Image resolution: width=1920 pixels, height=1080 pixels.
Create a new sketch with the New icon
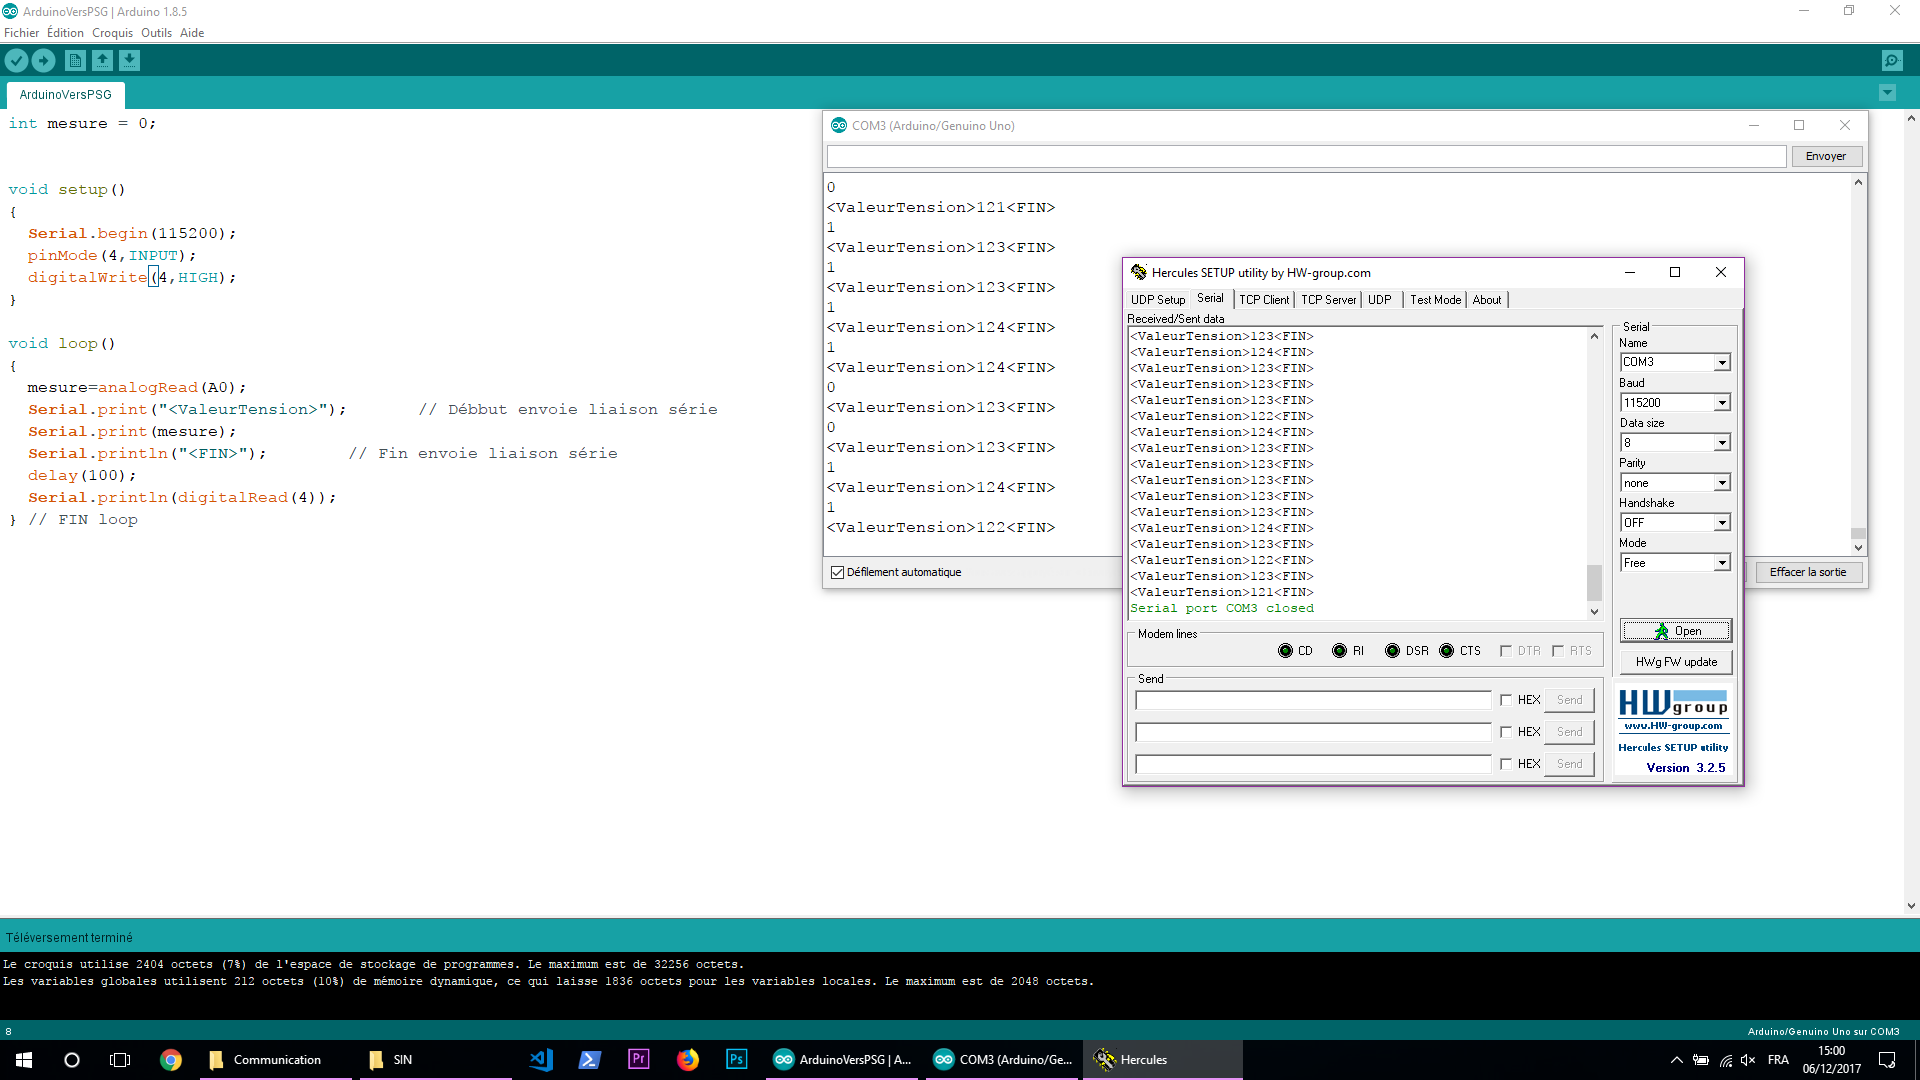pyautogui.click(x=75, y=61)
